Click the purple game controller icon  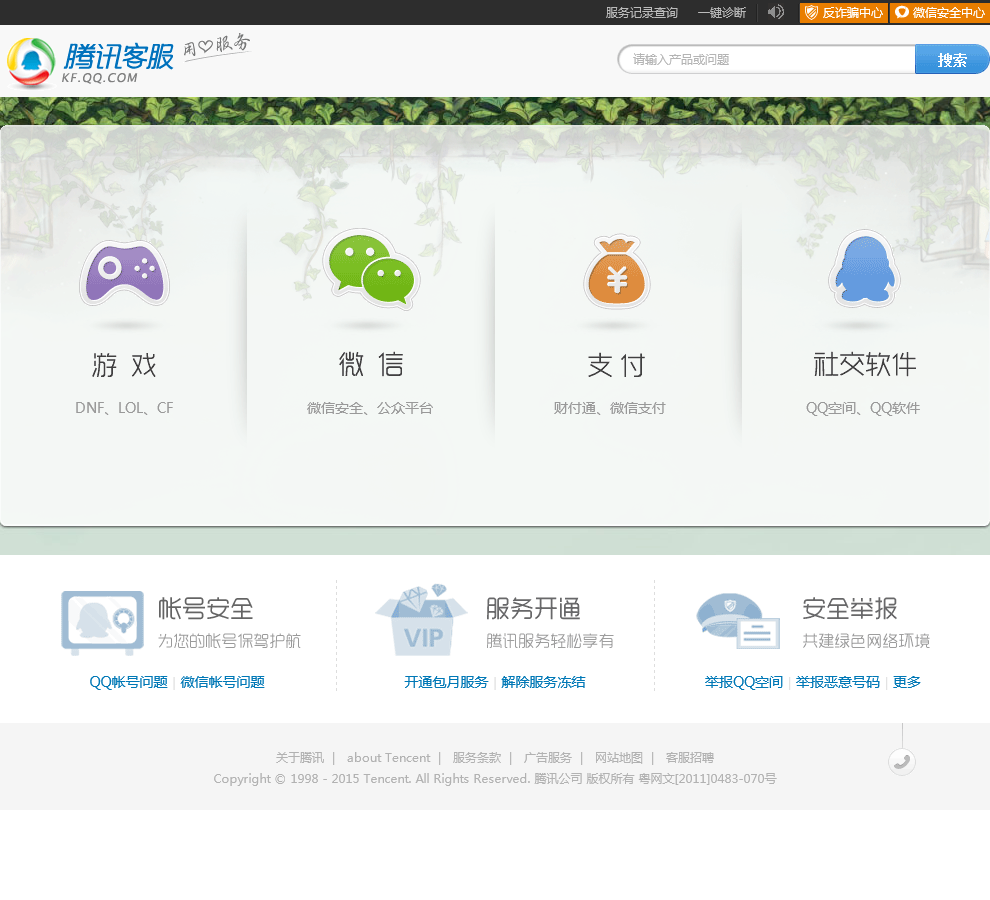click(x=124, y=273)
